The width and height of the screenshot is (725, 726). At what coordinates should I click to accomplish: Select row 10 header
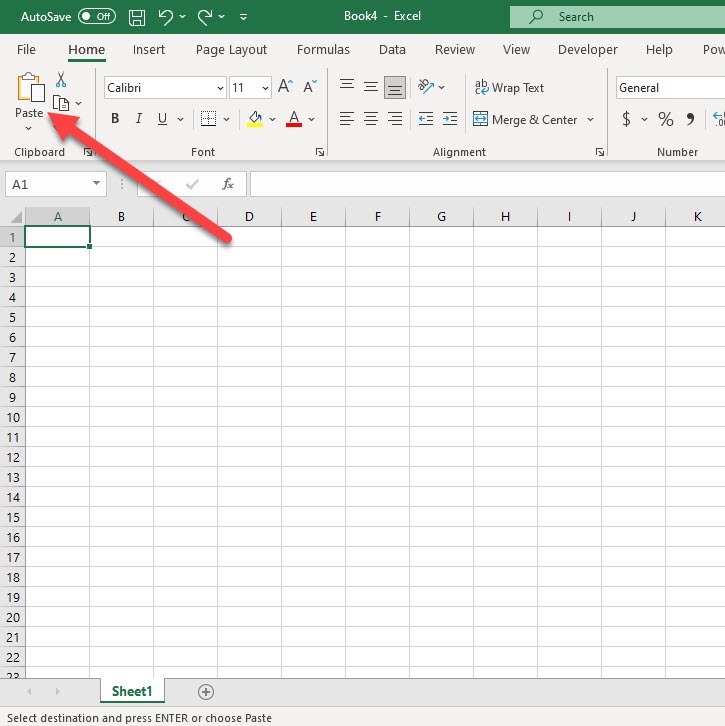[12, 417]
